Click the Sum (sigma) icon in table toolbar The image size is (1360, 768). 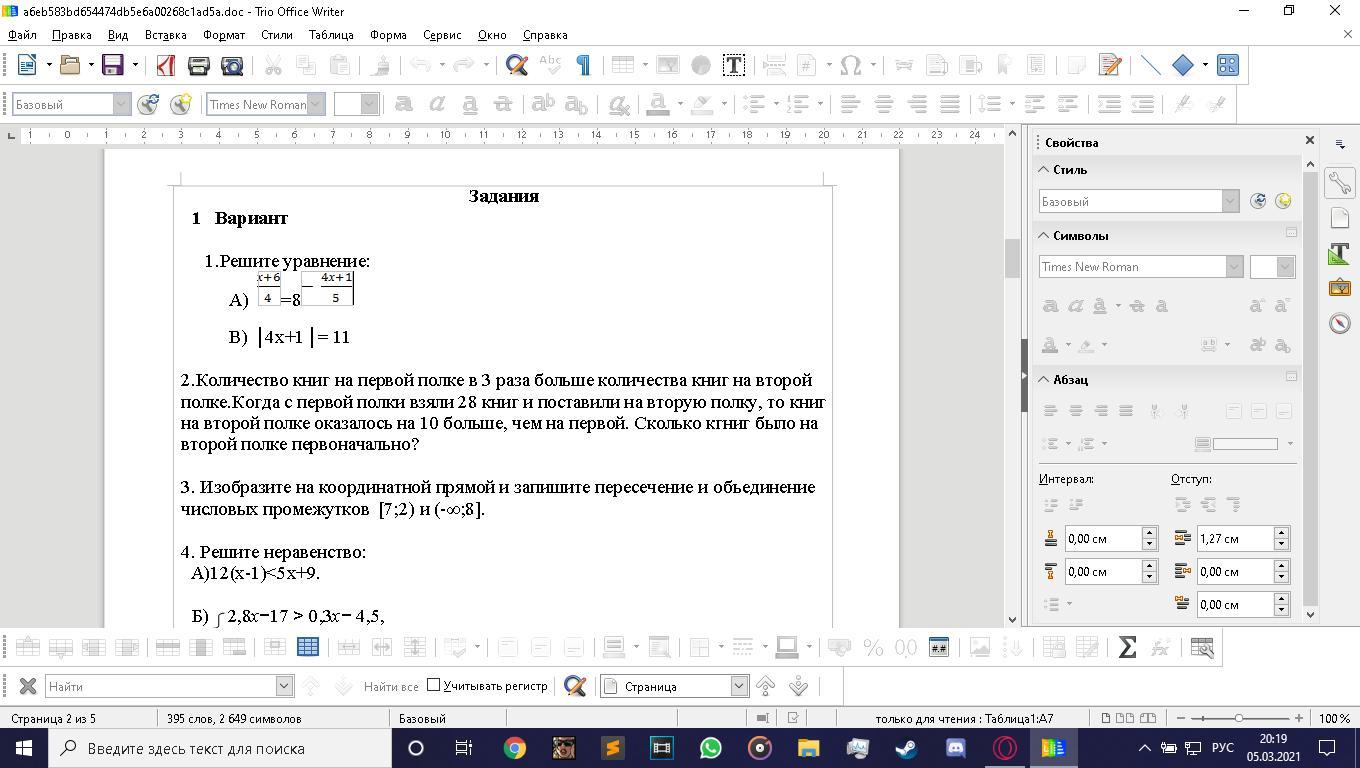pyautogui.click(x=1127, y=647)
